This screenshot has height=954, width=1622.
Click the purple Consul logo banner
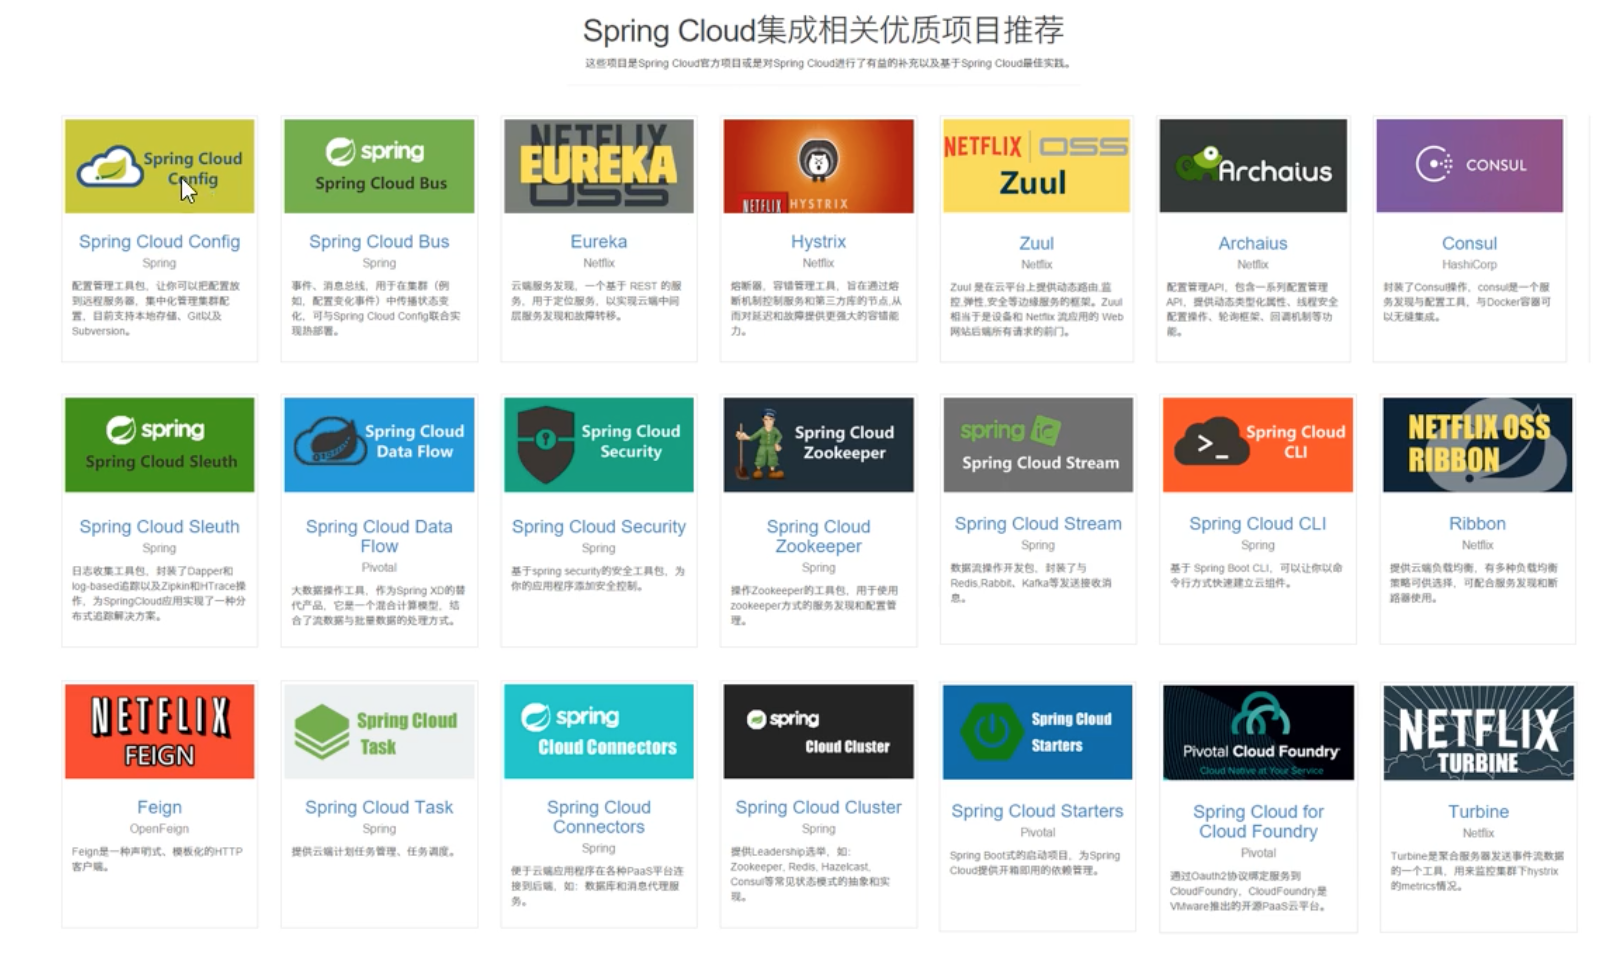pos(1469,166)
